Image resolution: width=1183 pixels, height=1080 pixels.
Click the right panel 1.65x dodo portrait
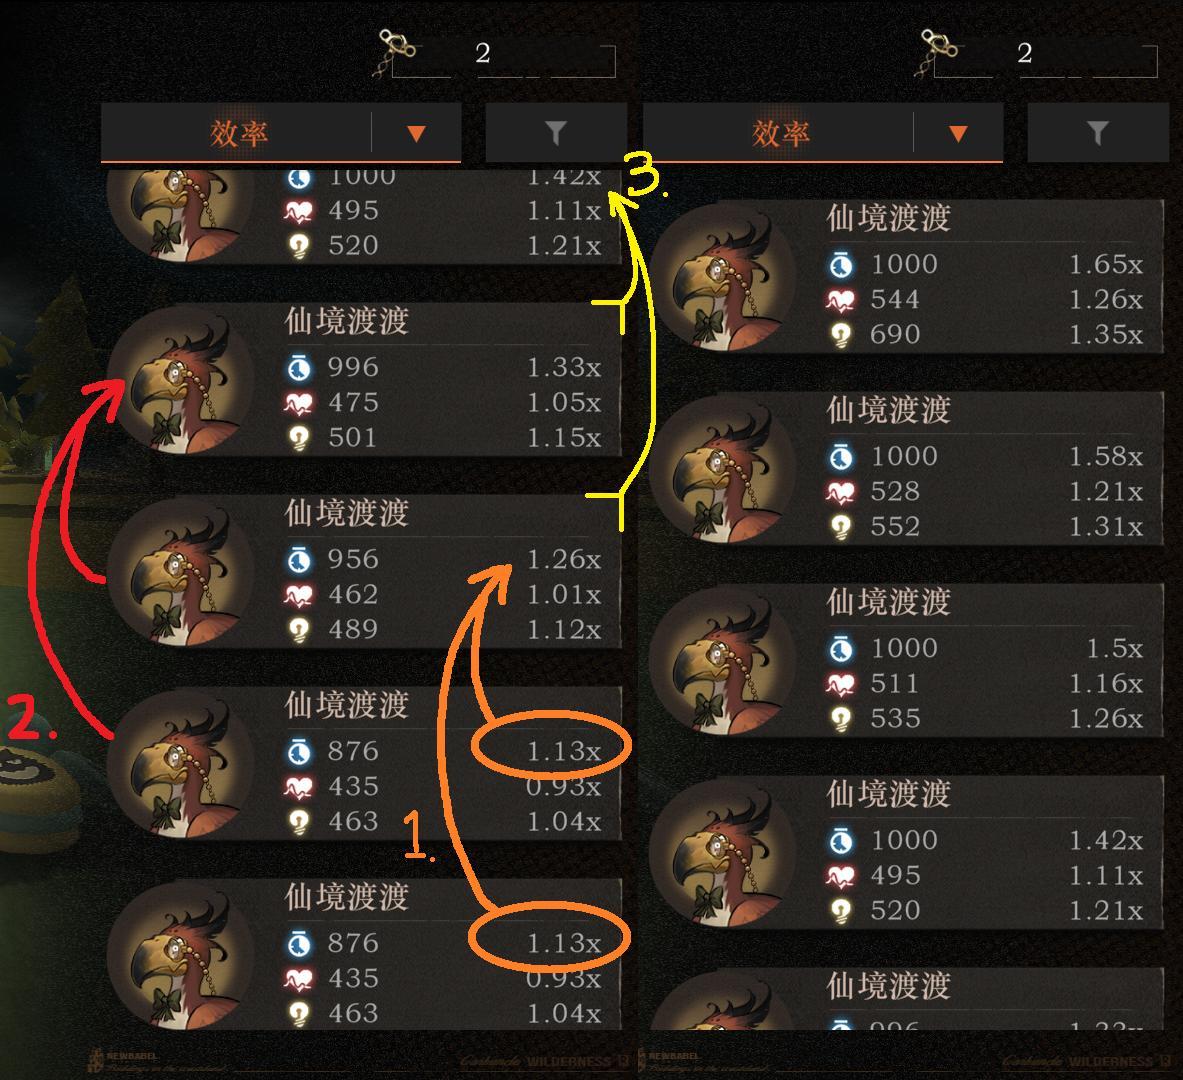(x=722, y=276)
